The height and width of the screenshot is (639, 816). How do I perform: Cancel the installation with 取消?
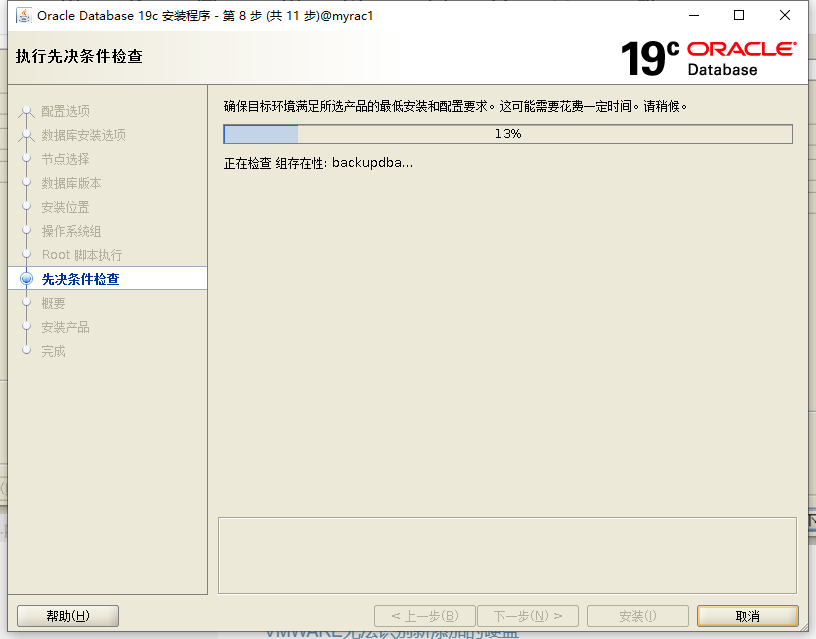pyautogui.click(x=747, y=616)
